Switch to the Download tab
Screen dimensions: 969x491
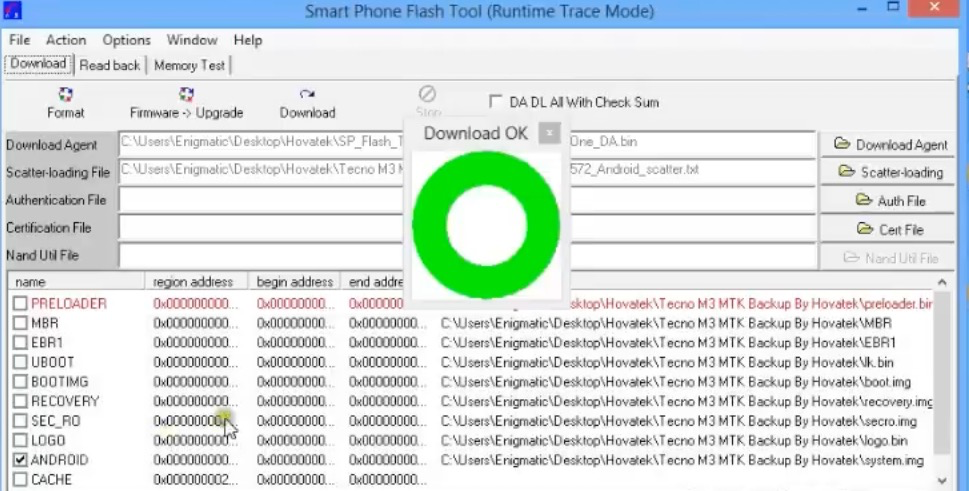click(x=38, y=64)
